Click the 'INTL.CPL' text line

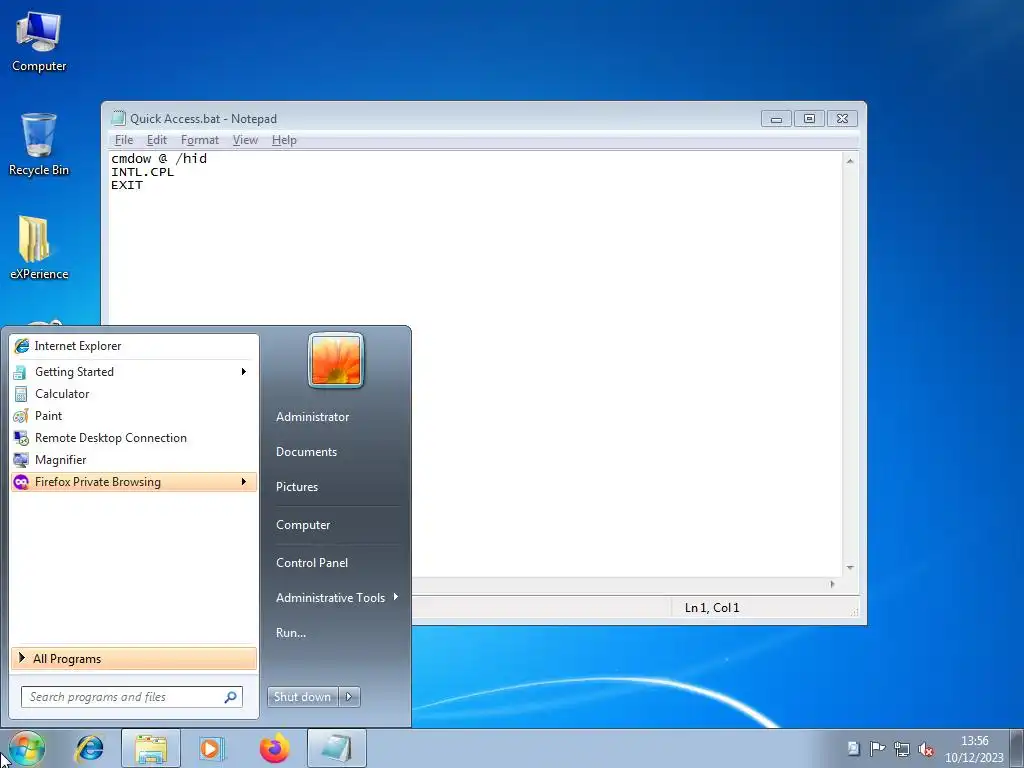(142, 172)
